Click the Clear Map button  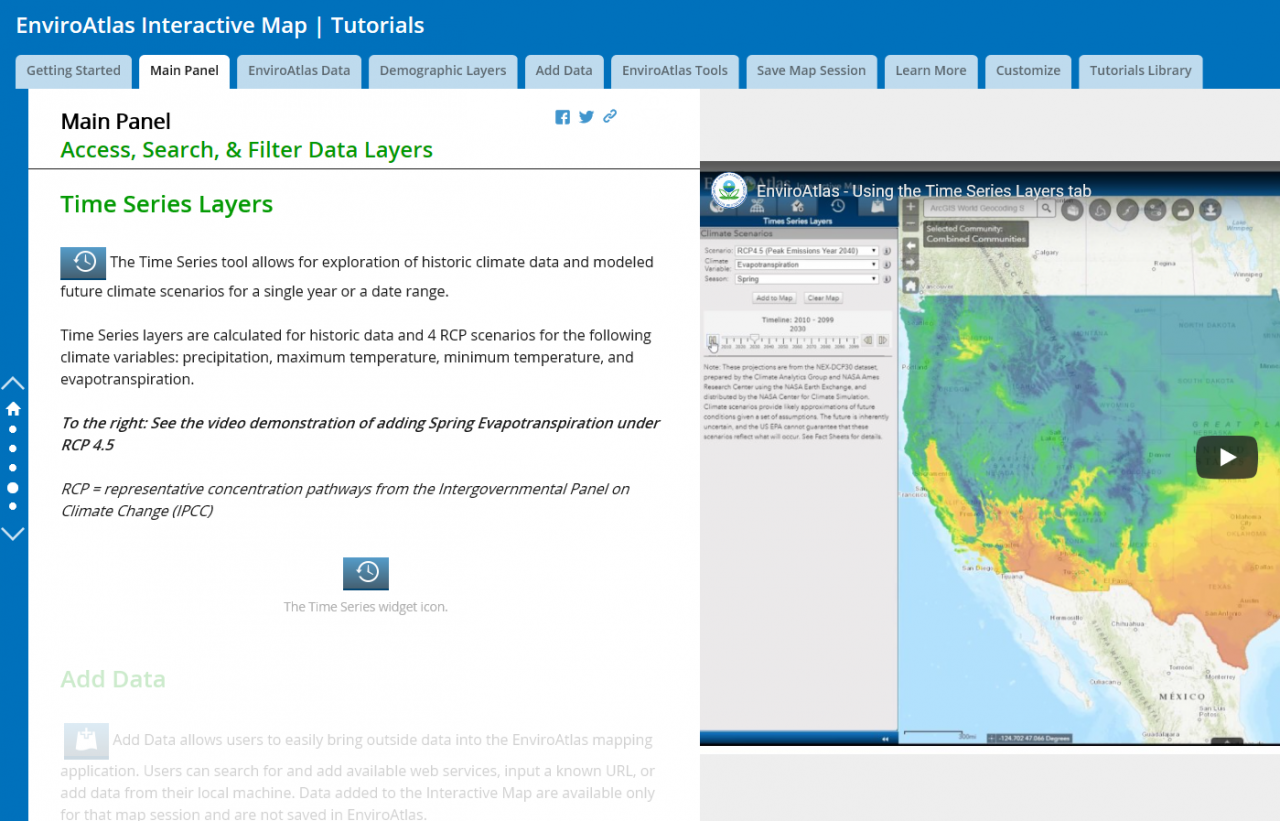pyautogui.click(x=823, y=298)
